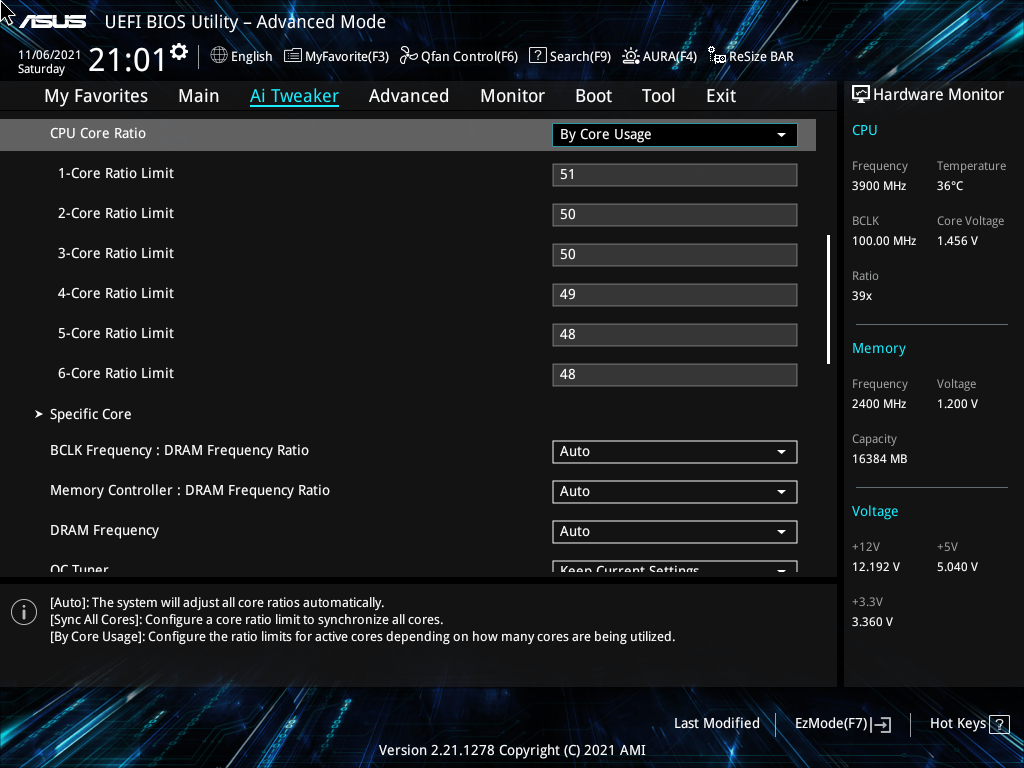
Task: Click CPU temperature value 36°C
Action: click(x=950, y=186)
